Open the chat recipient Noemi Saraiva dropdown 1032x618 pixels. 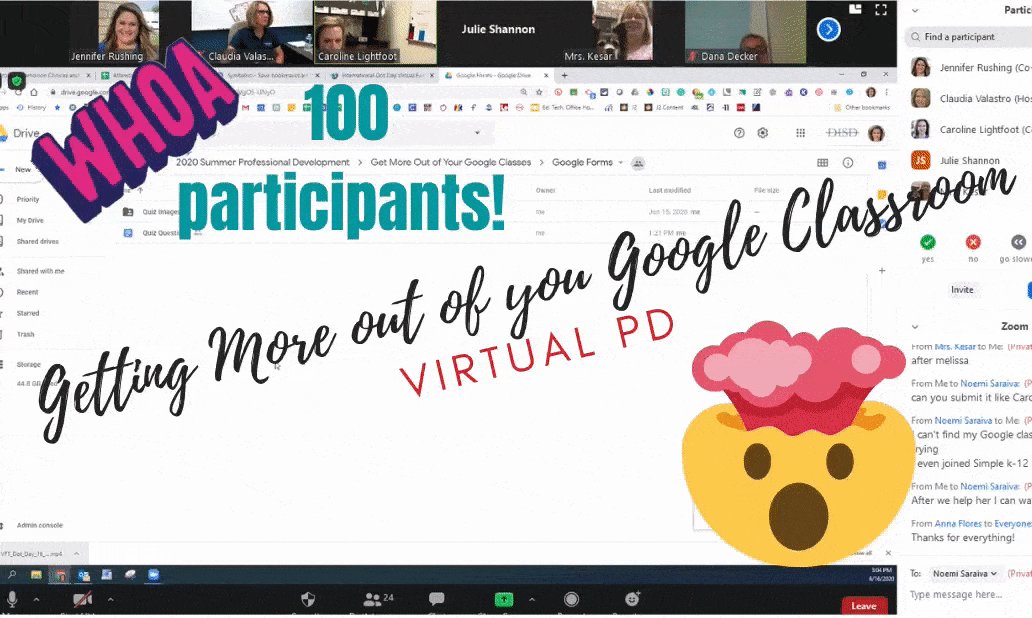[x=964, y=574]
